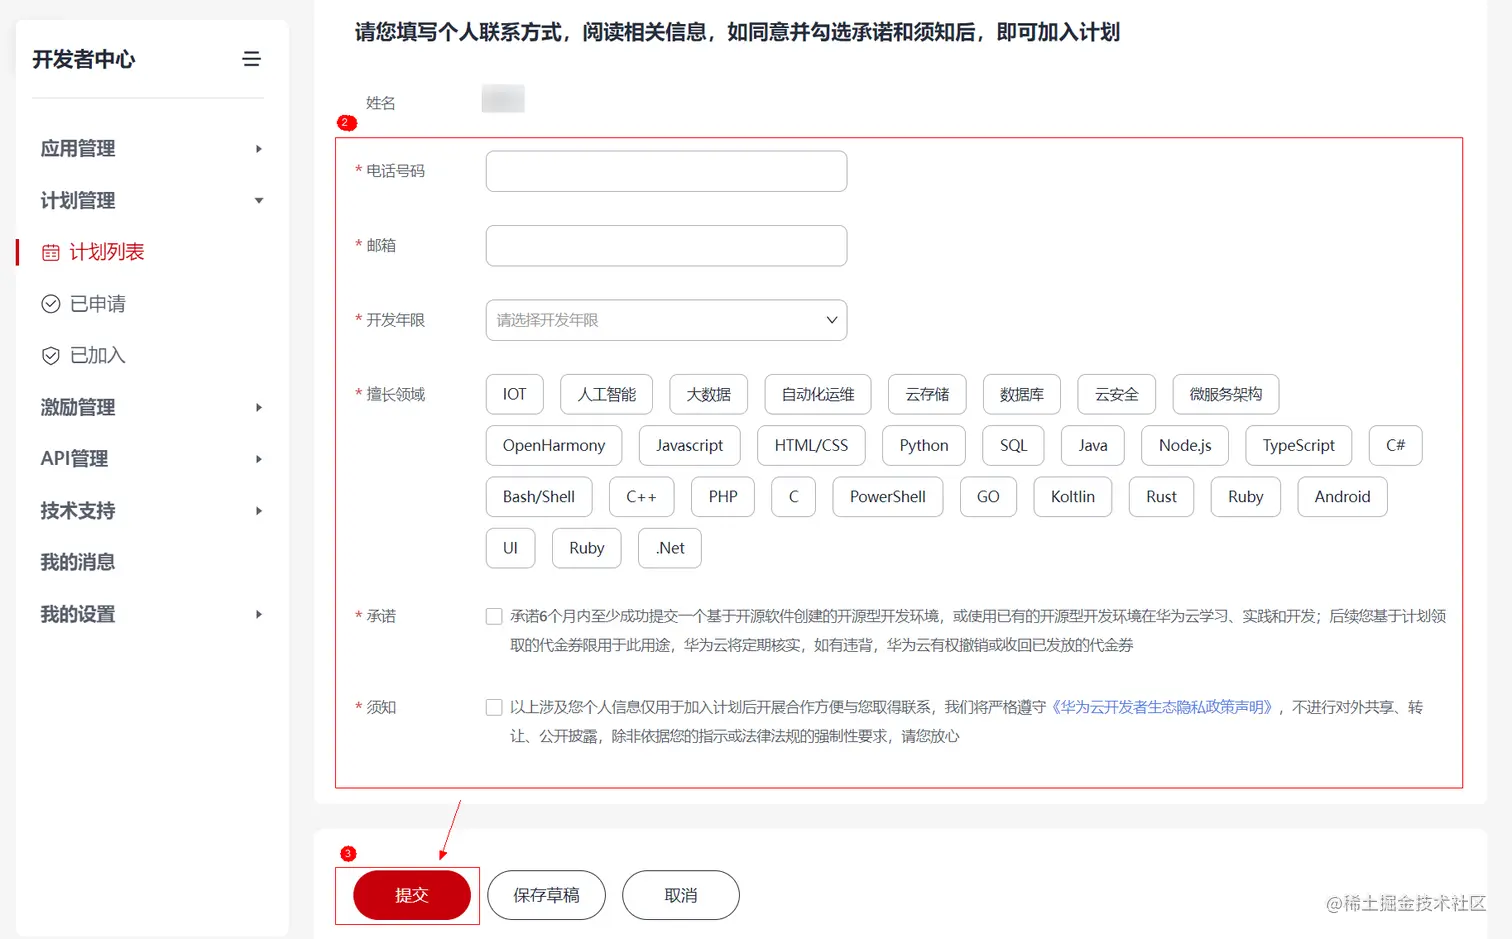1512x939 pixels.
Task: Choose the UI tag
Action: (x=510, y=548)
